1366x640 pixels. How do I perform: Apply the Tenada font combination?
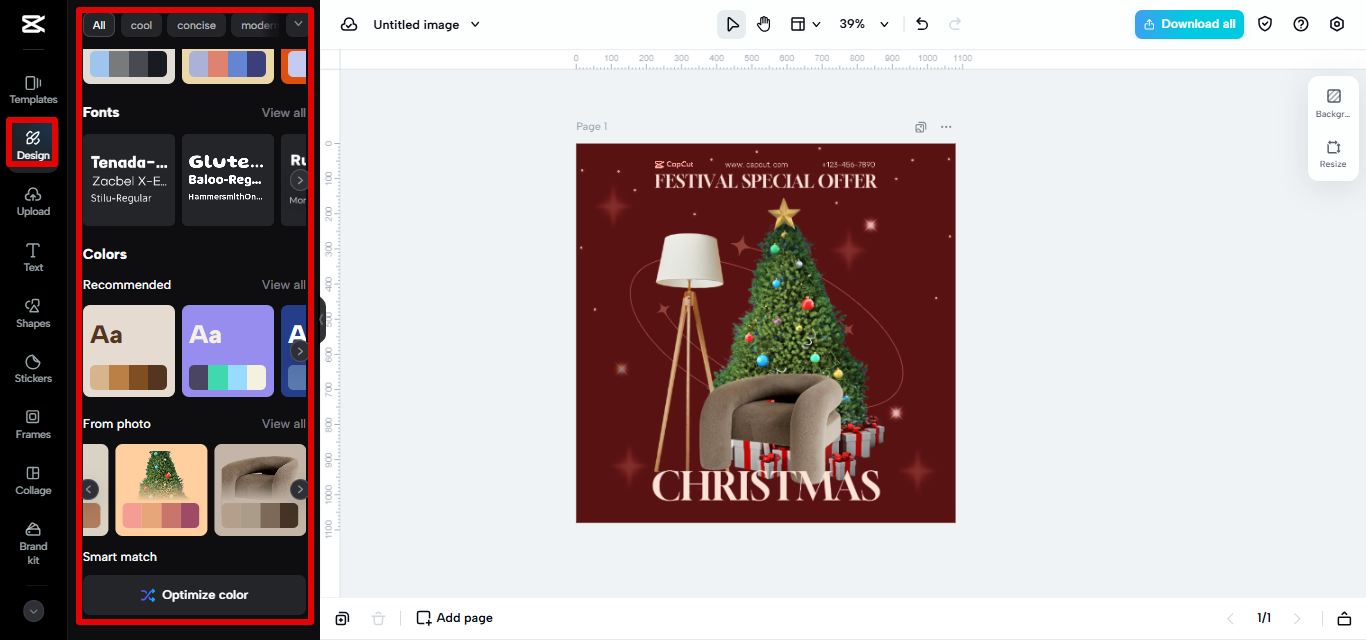pyautogui.click(x=129, y=180)
